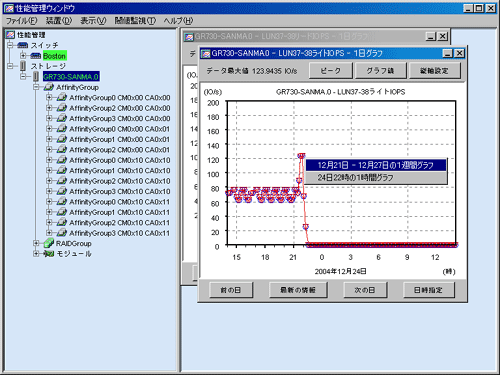Open the ファイル(F) menu

pos(21,21)
